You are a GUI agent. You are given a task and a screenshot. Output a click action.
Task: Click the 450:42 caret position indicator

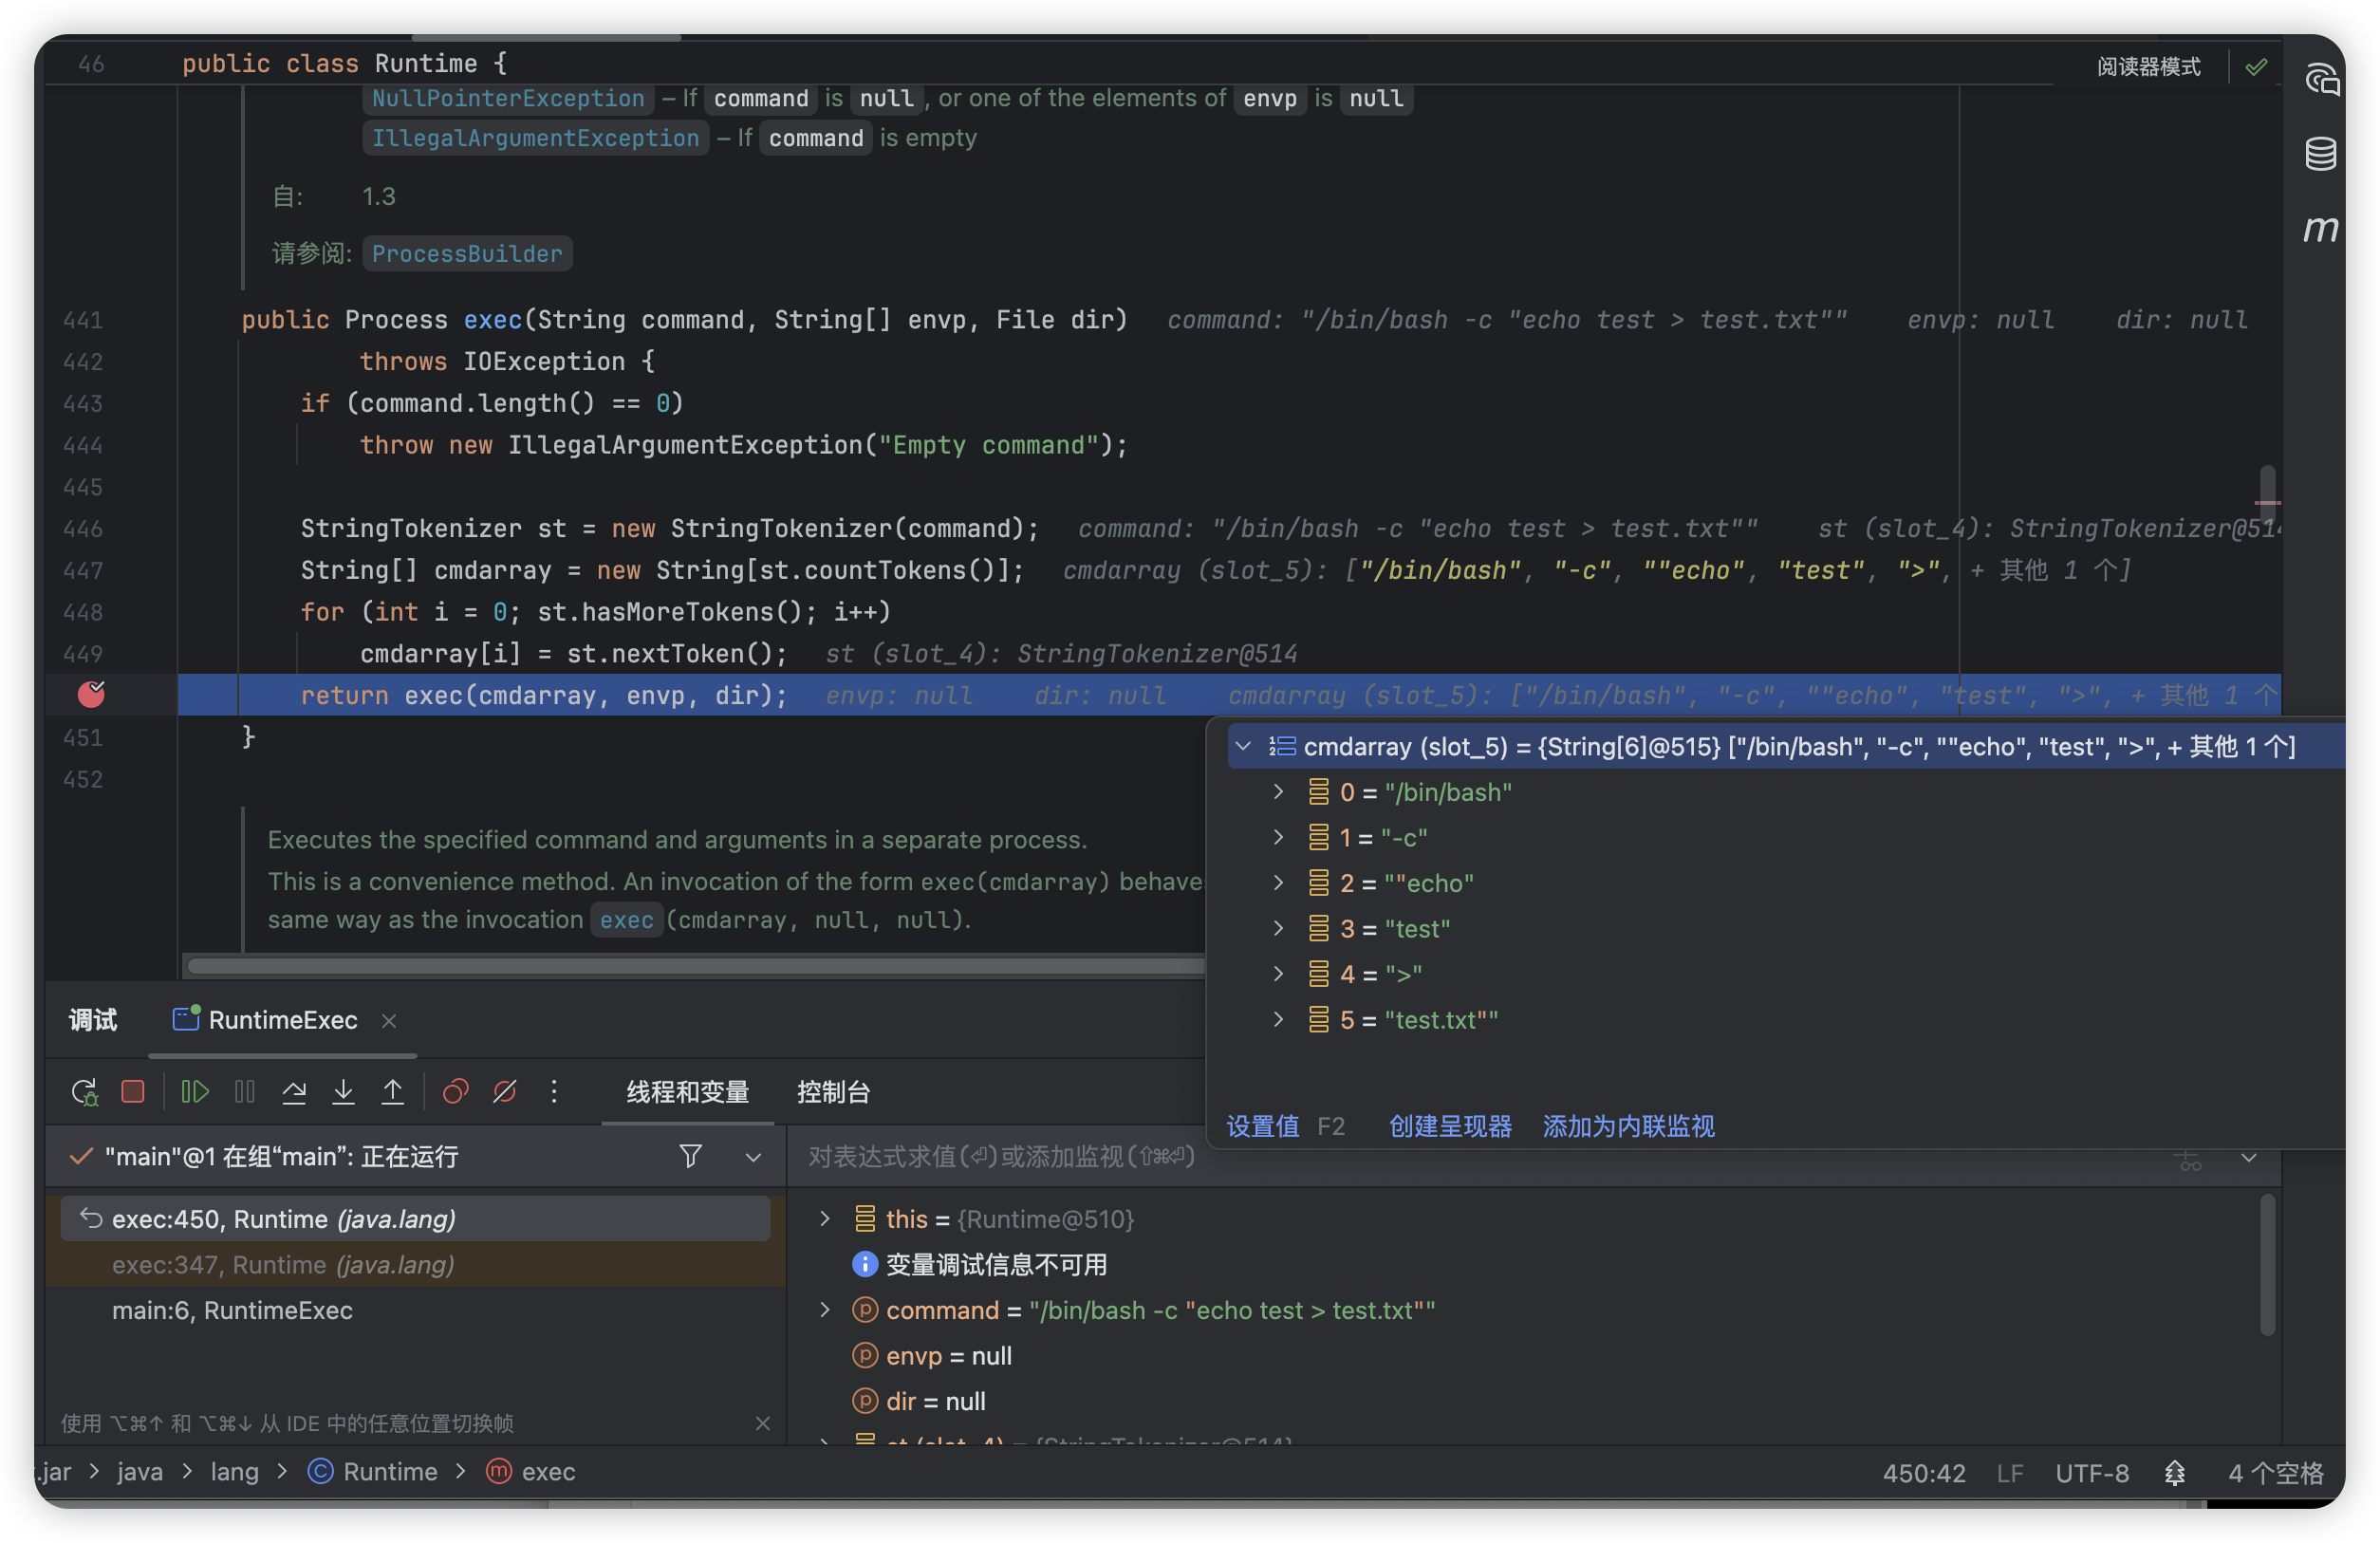click(x=1924, y=1473)
